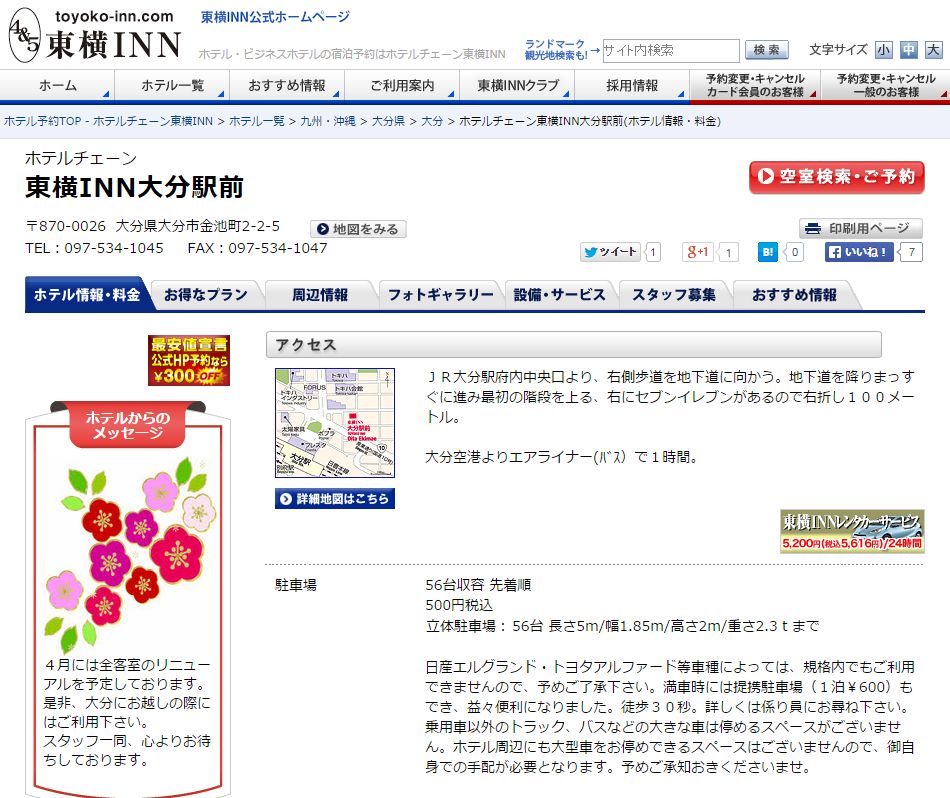Click the アクセス section header

574,345
